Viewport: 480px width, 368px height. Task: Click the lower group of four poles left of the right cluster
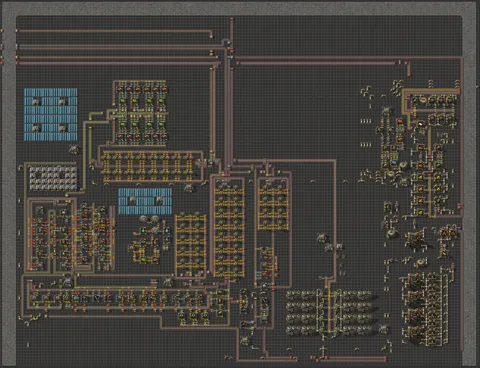coord(366,144)
